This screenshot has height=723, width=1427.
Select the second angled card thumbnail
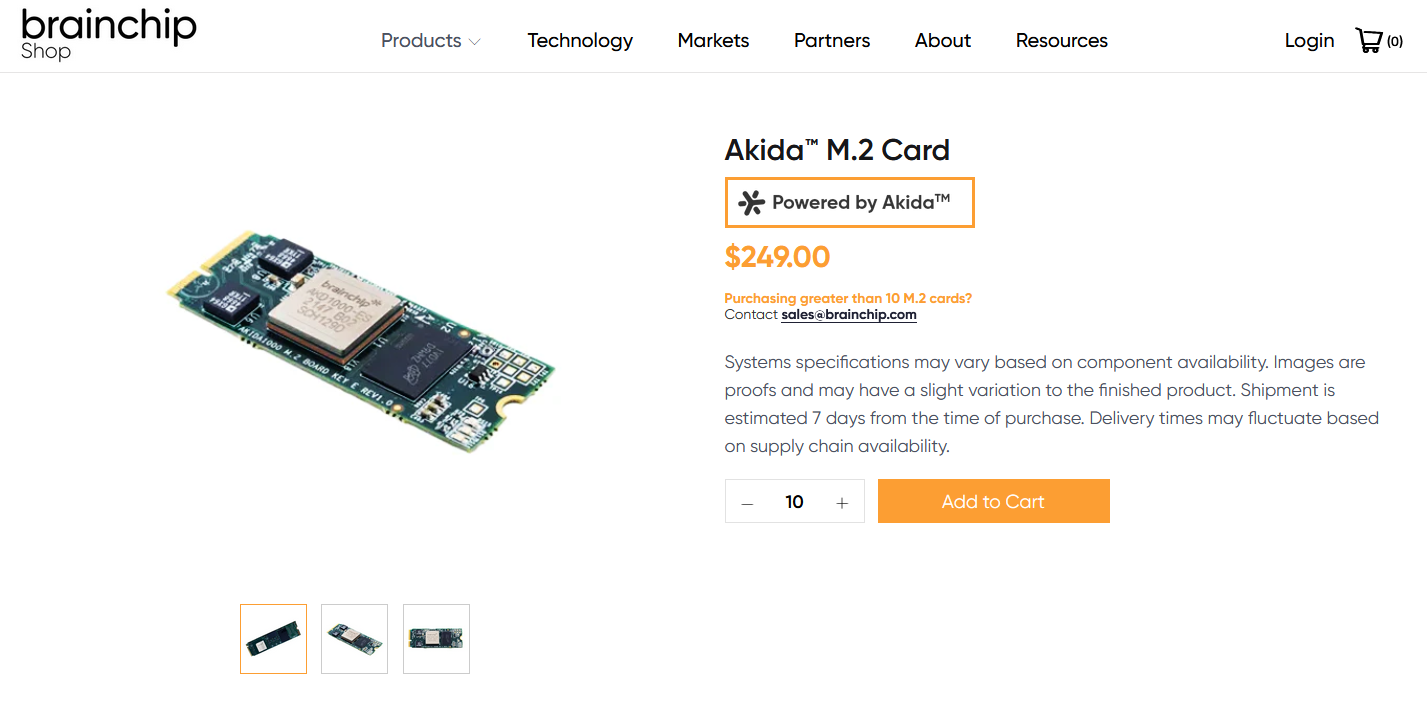(x=354, y=639)
